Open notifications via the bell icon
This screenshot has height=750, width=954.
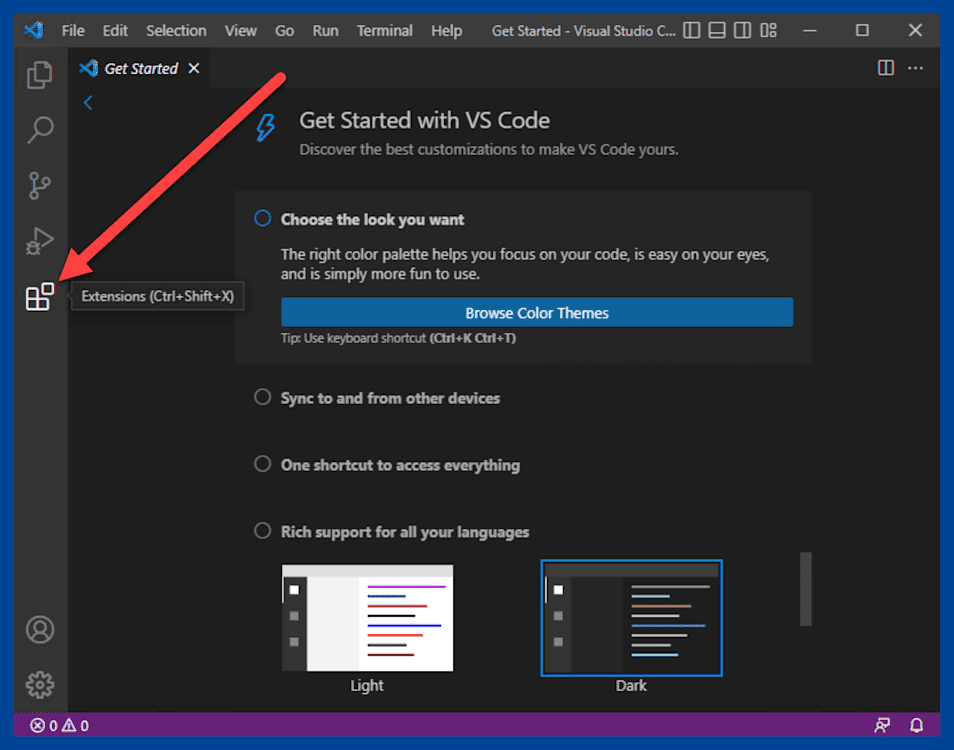point(916,725)
